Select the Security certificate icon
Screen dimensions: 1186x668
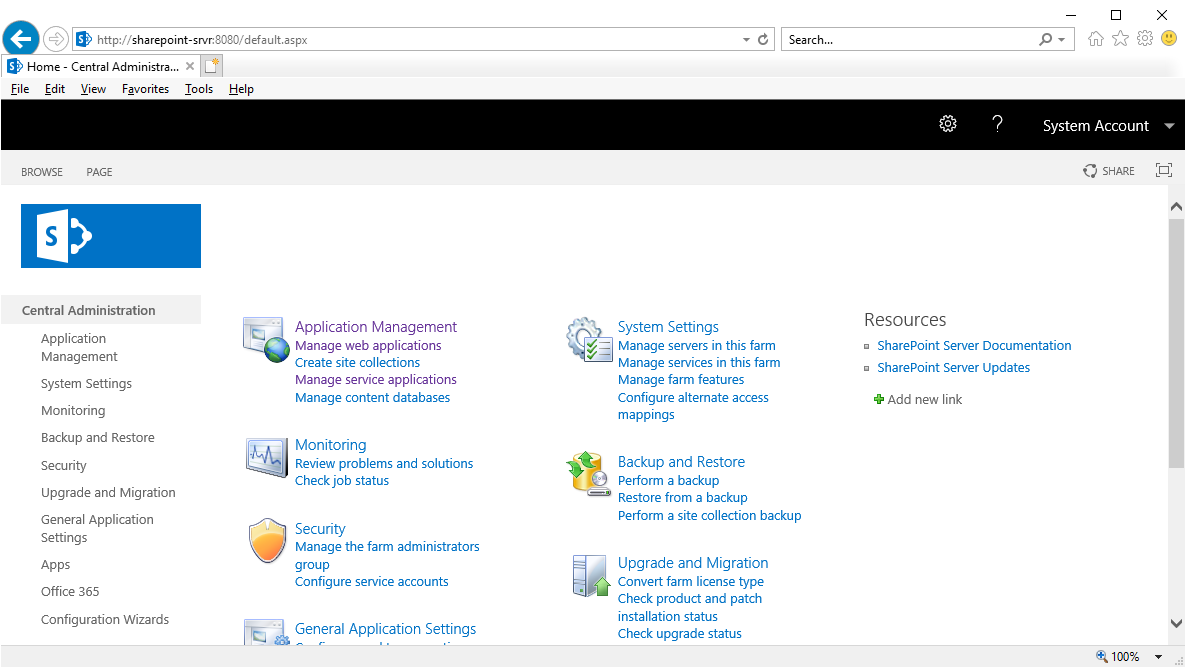[x=266, y=541]
